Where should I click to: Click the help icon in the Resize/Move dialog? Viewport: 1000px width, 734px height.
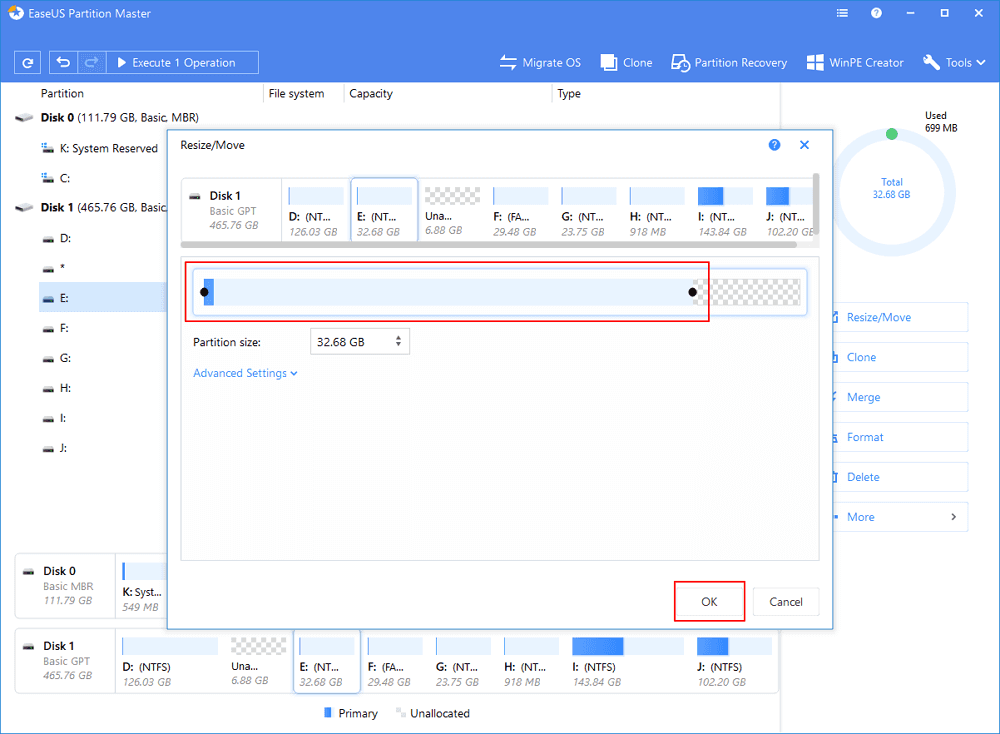(x=774, y=145)
